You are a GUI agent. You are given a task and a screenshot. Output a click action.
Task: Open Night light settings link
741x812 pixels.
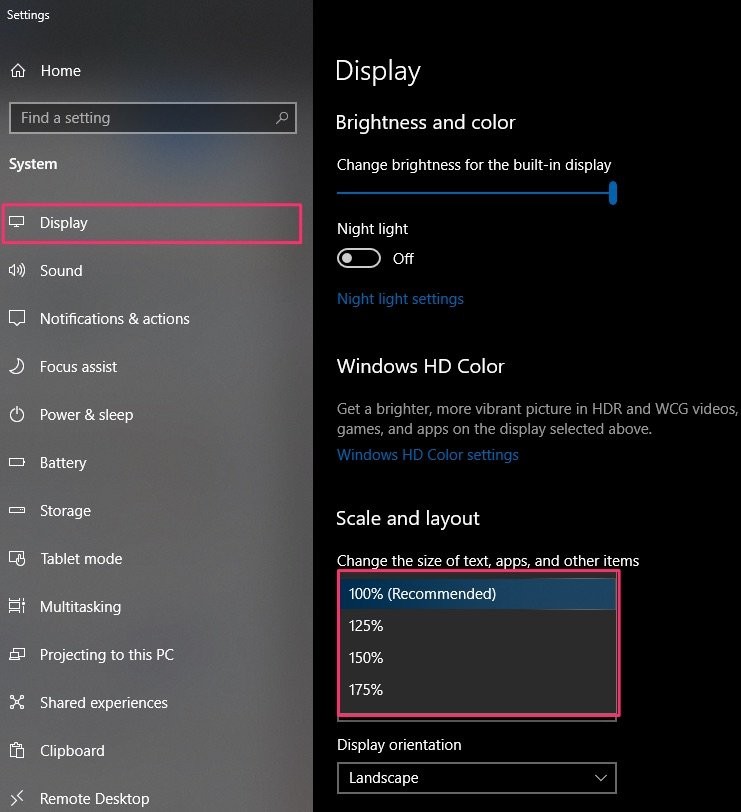pos(400,298)
